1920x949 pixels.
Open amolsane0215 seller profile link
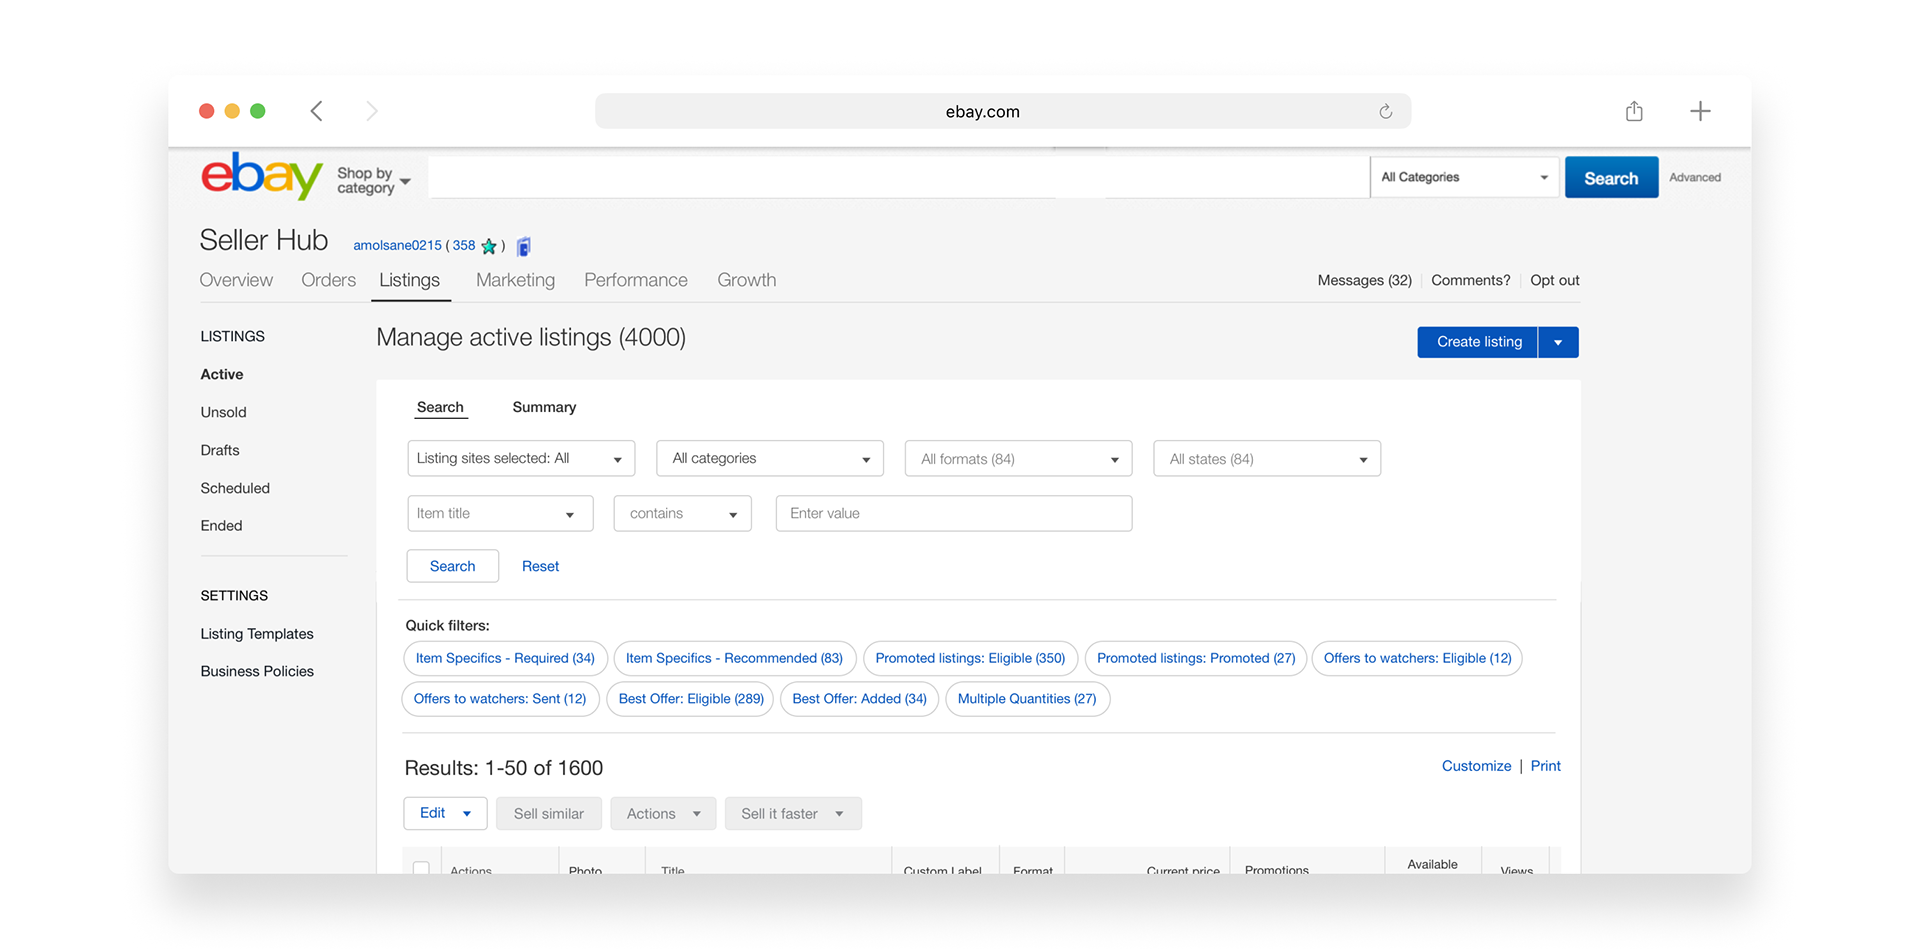click(397, 245)
